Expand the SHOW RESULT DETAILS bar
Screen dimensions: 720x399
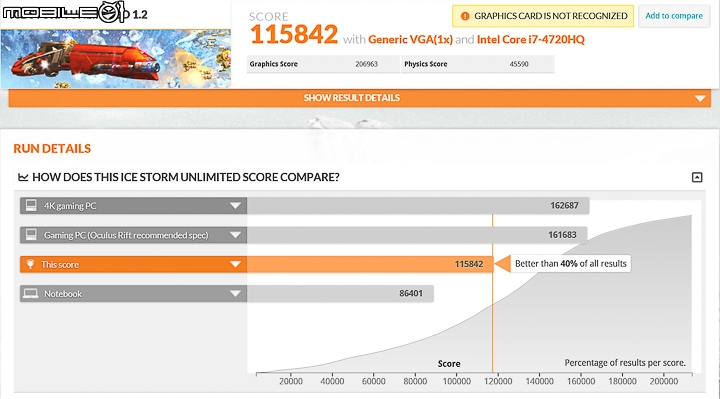pyautogui.click(x=360, y=98)
